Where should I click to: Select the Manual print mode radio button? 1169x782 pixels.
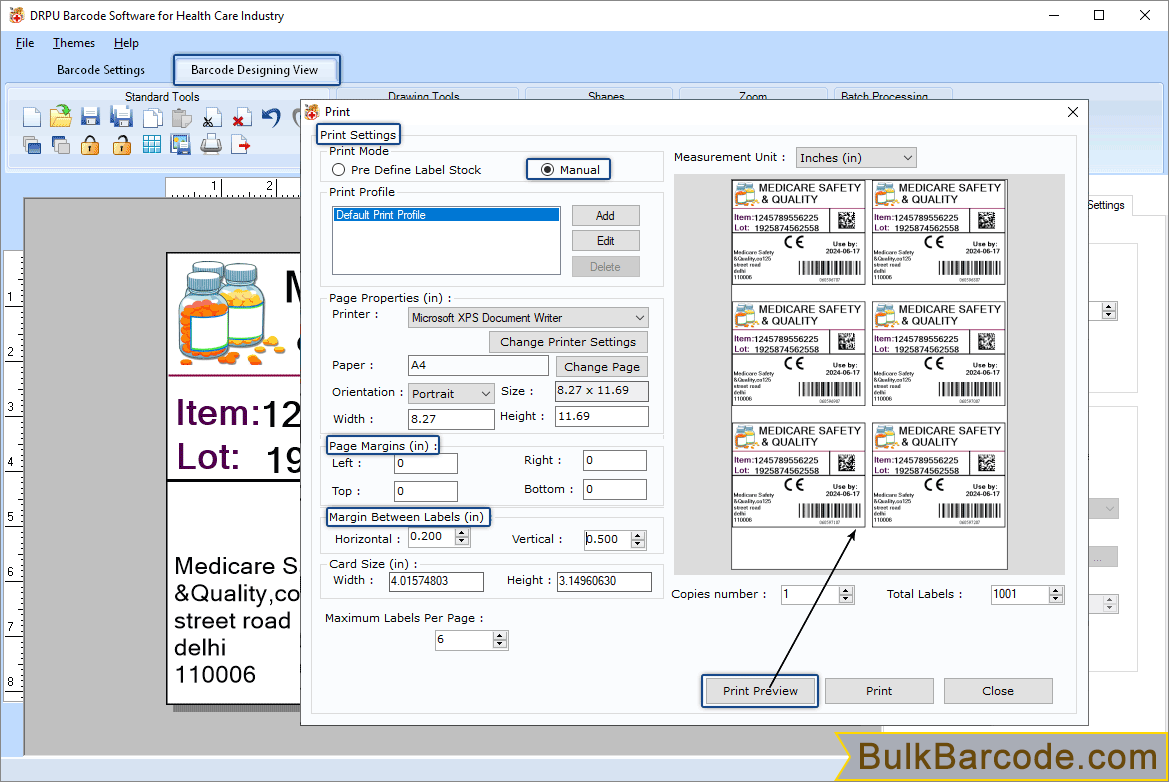547,170
